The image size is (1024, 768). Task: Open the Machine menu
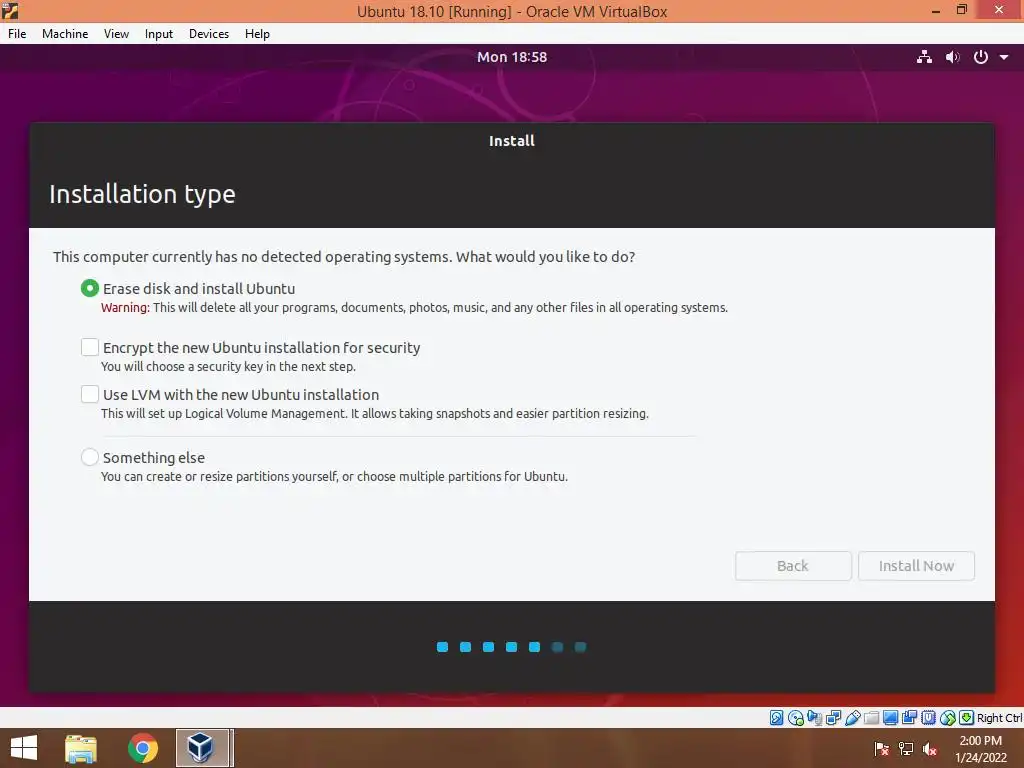[65, 34]
